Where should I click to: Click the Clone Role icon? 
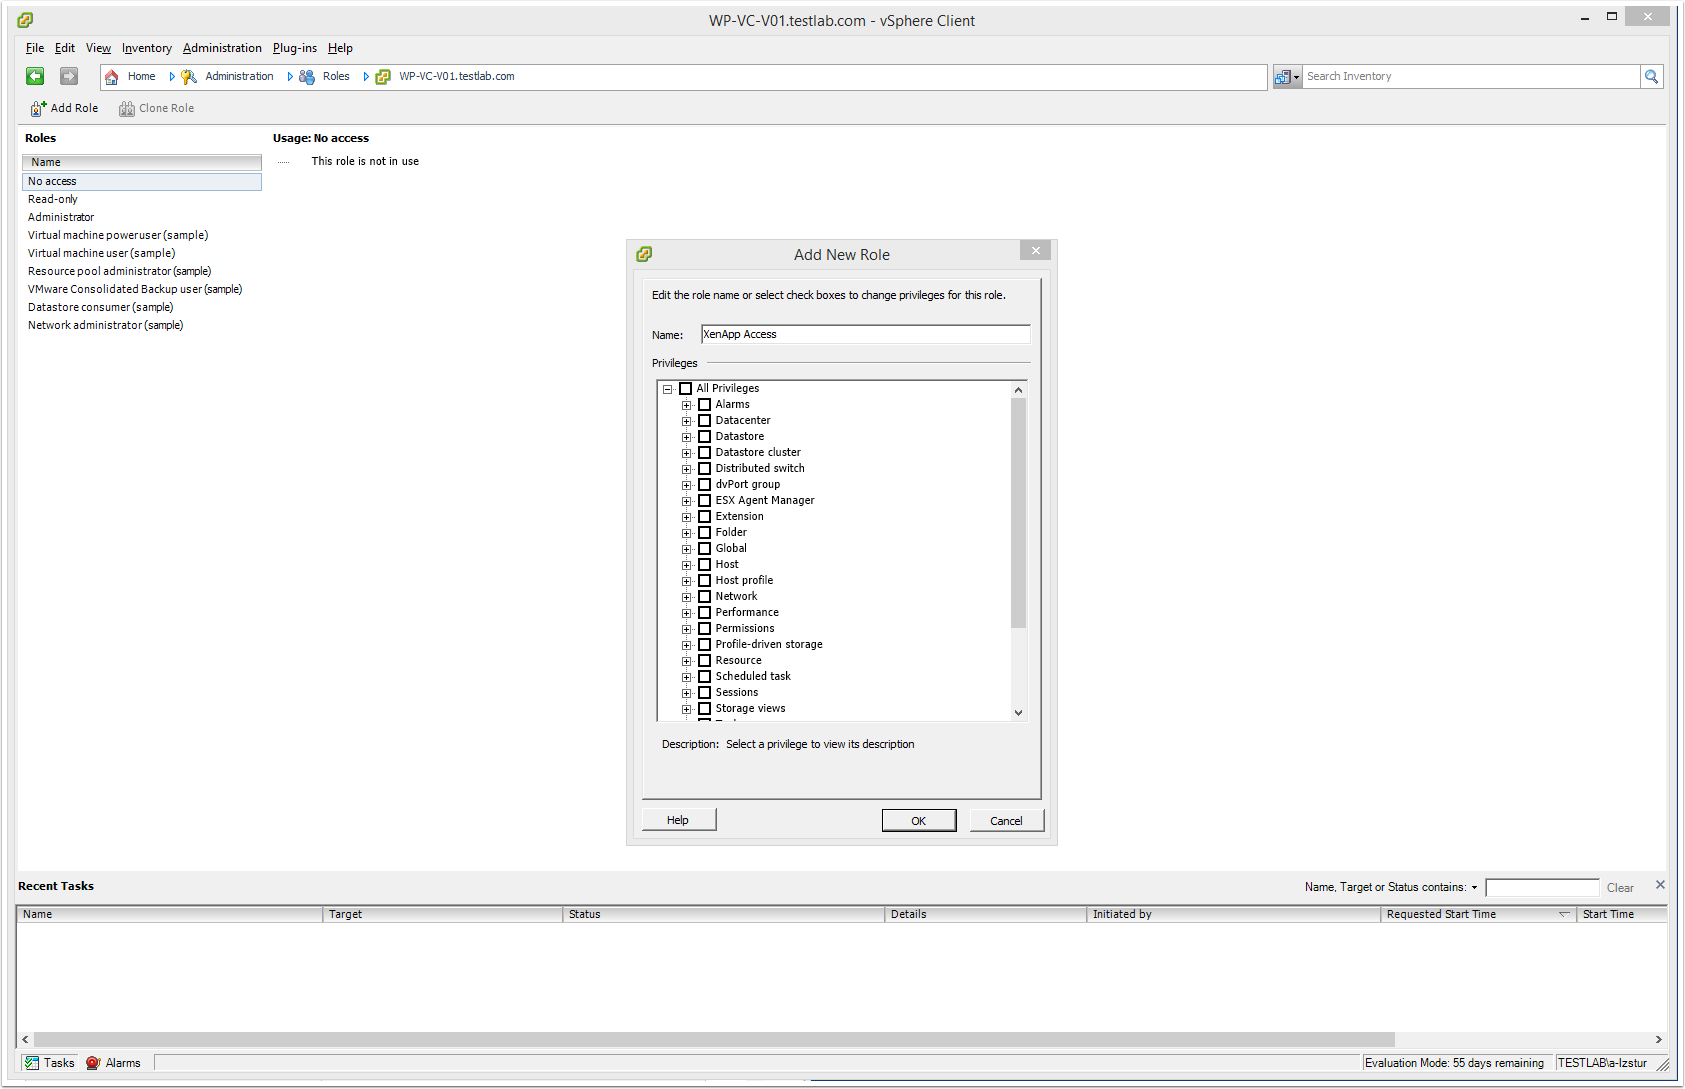coord(127,108)
